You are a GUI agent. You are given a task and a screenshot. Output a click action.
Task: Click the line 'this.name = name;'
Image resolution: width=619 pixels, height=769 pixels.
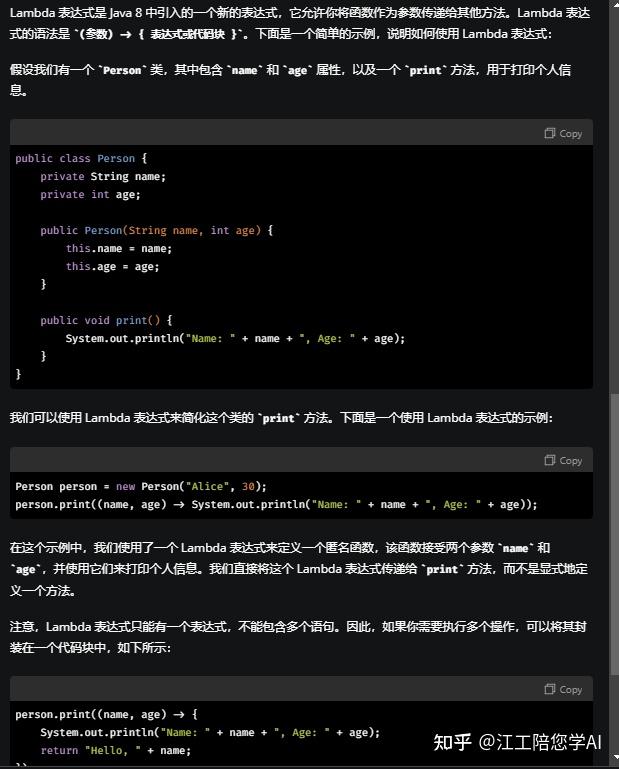point(119,249)
